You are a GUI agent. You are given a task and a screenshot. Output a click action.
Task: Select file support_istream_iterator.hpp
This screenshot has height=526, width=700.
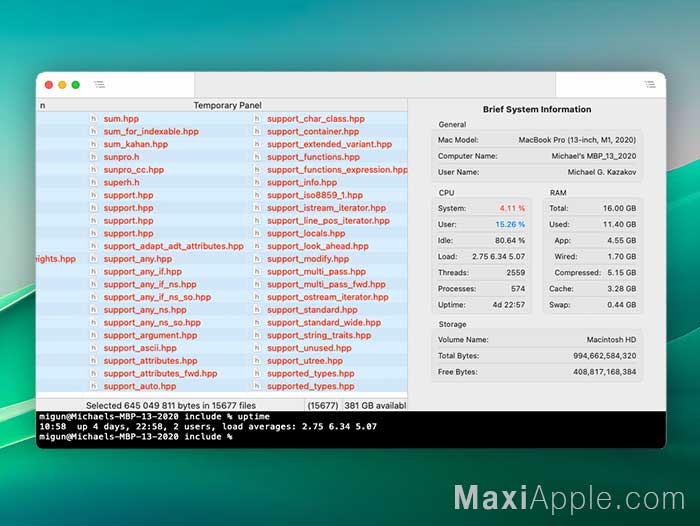(x=326, y=208)
